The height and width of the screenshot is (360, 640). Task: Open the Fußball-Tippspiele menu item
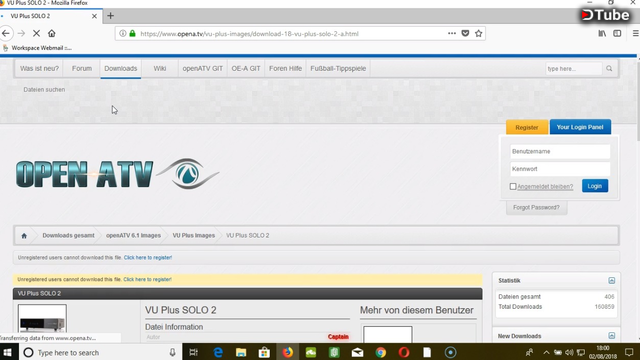(x=338, y=69)
